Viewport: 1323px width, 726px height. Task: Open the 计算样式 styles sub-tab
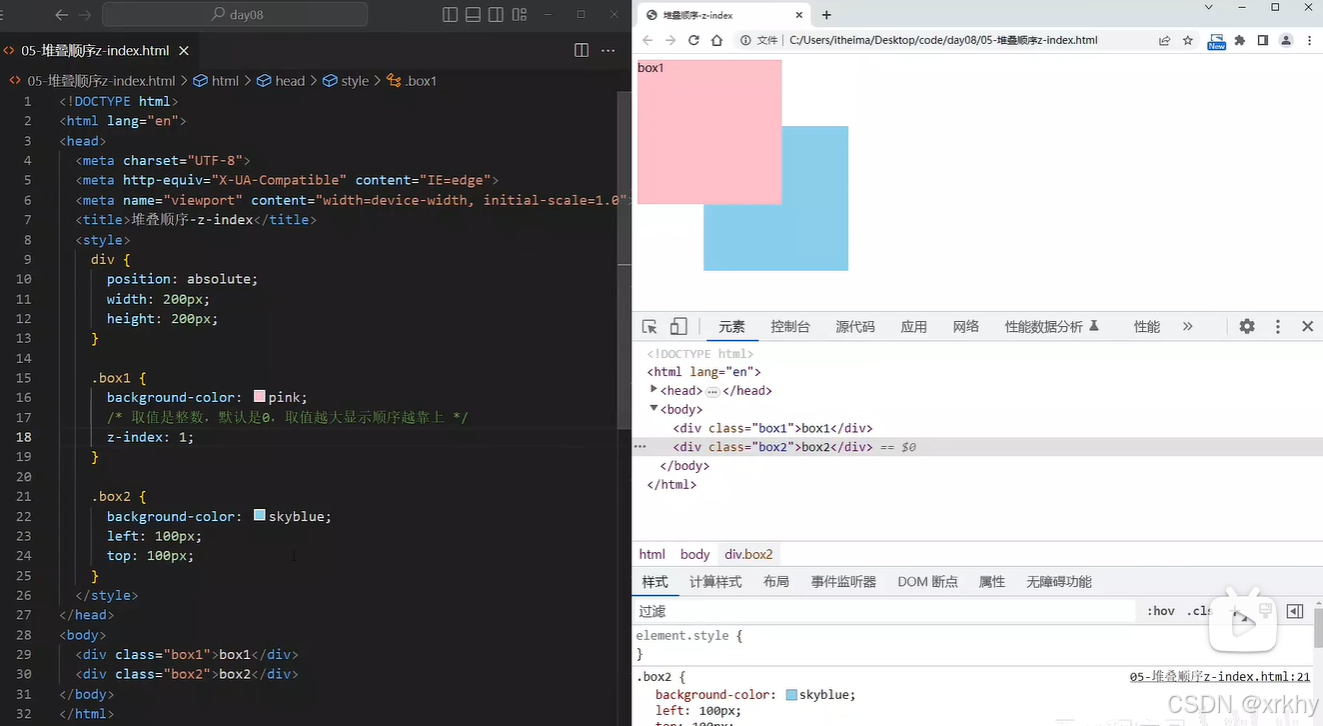point(715,582)
